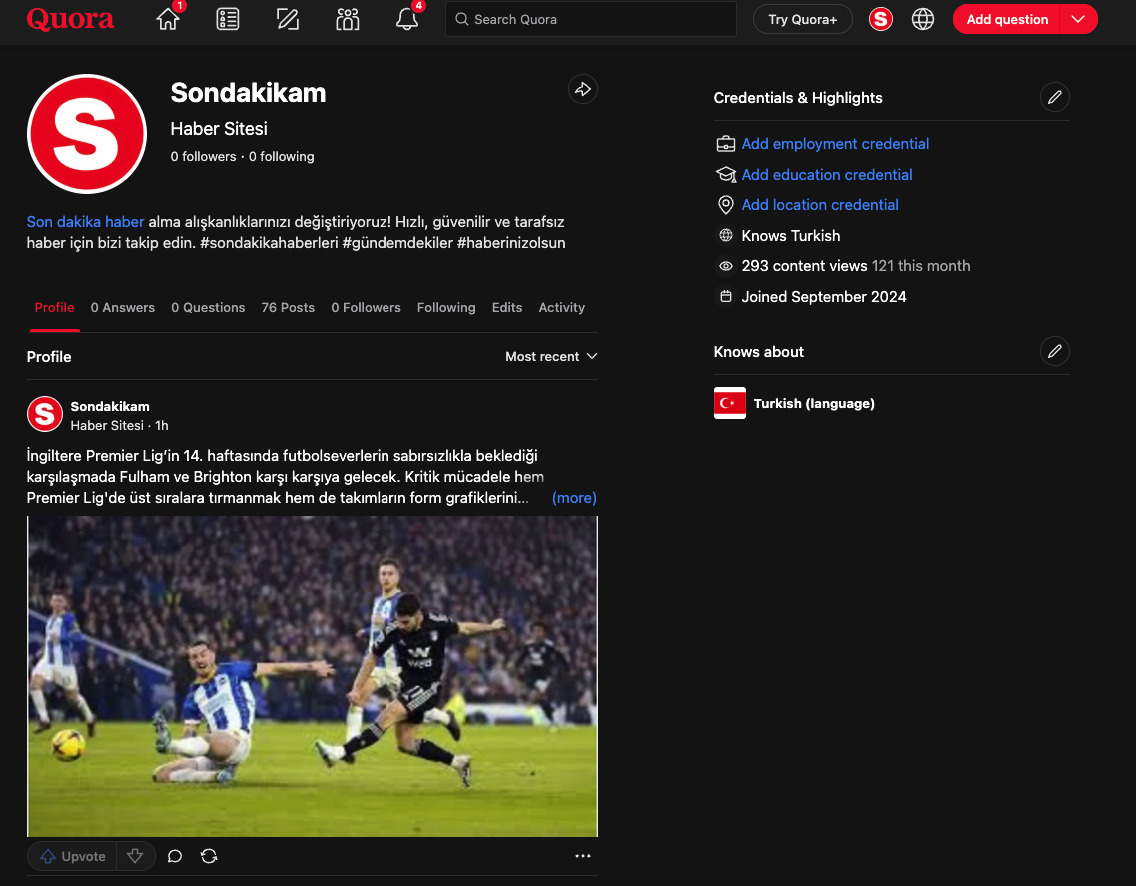This screenshot has height=886, width=1136.
Task: Expand the Add question dropdown chevron
Action: pos(1078,19)
